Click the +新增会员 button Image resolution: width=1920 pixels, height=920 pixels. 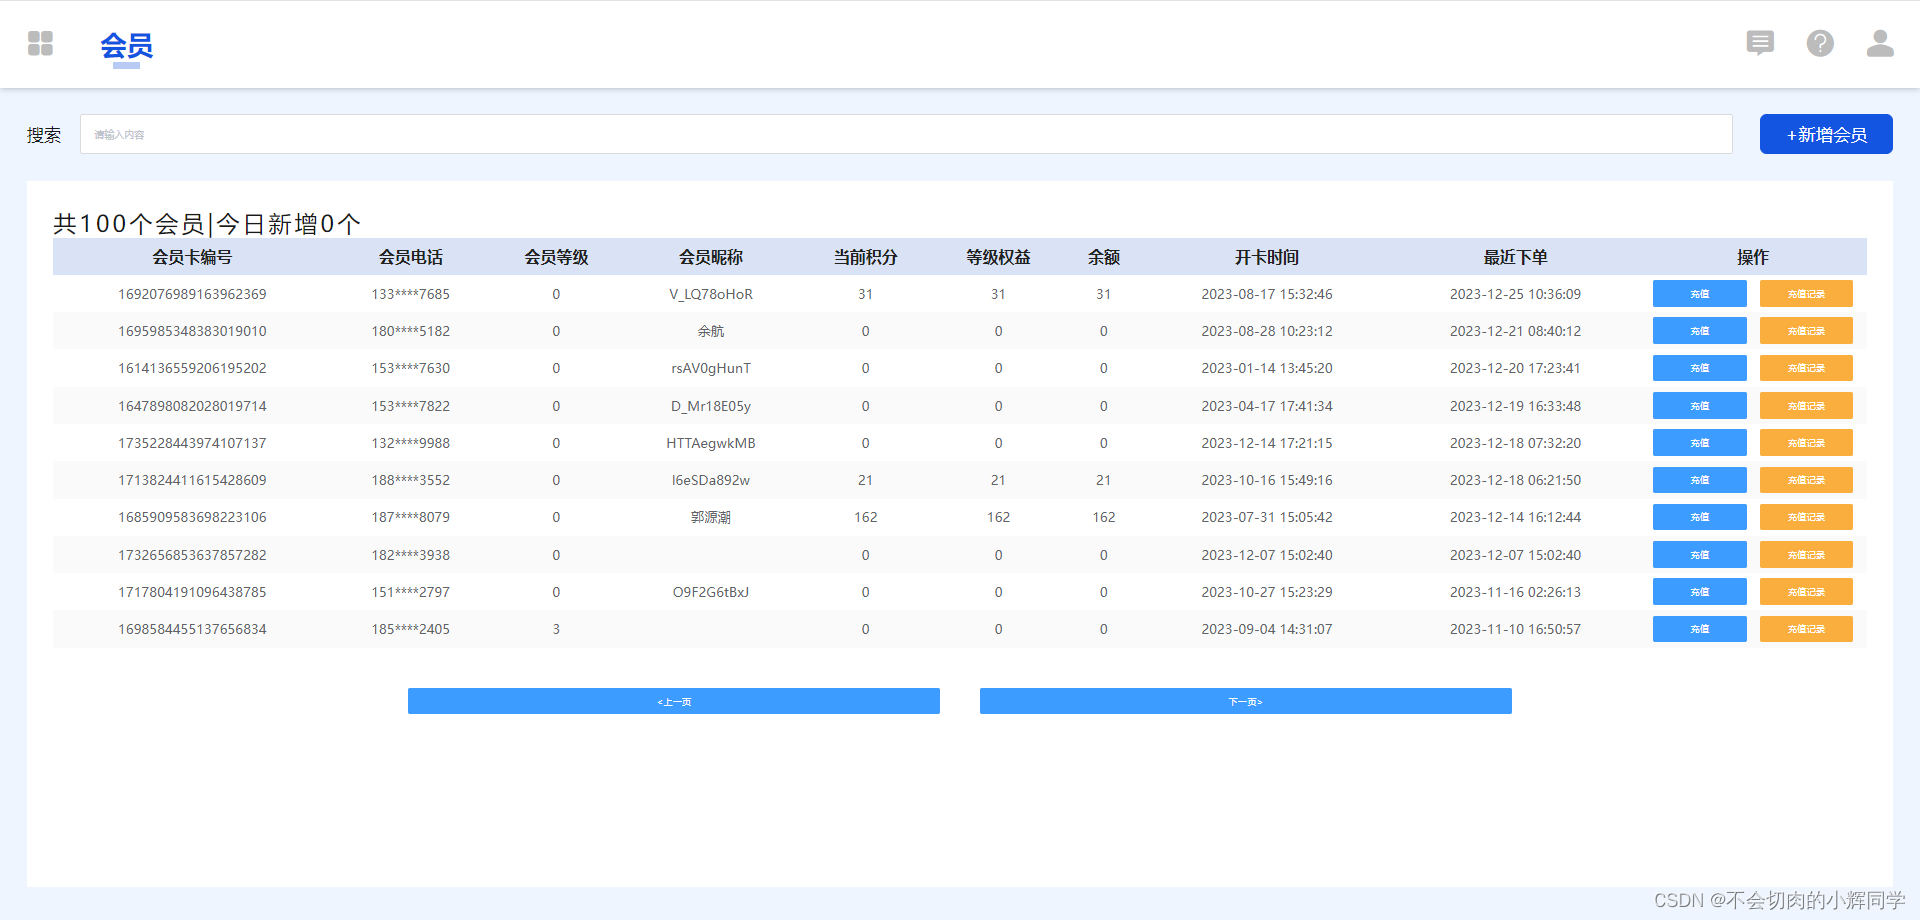1825,133
